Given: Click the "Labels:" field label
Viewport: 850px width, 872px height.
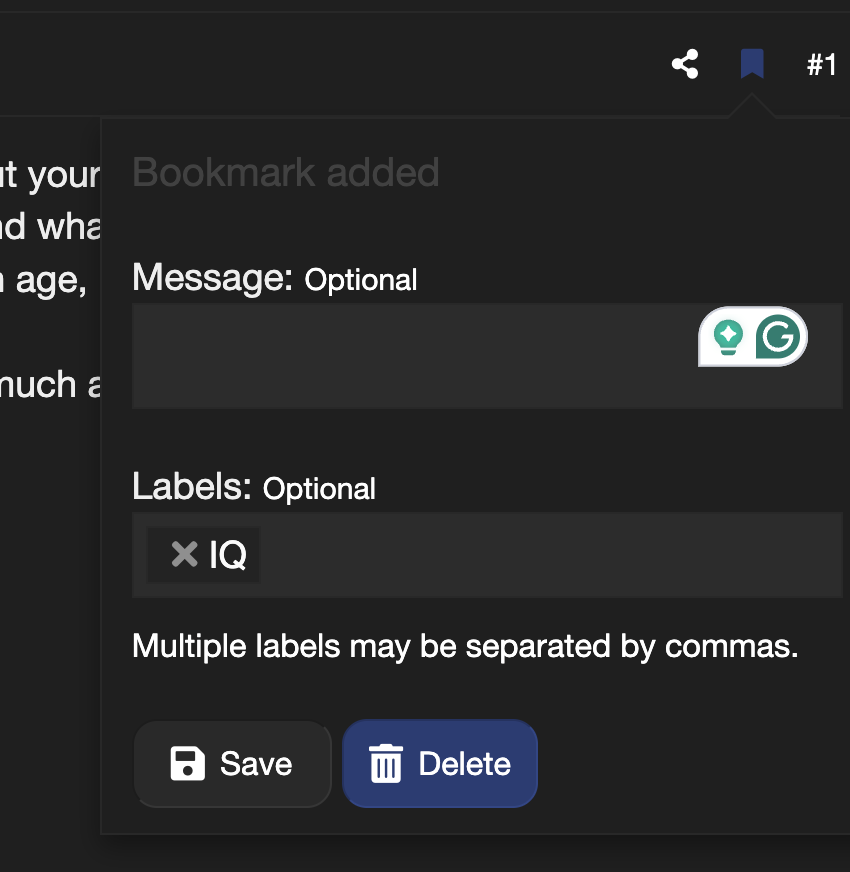Looking at the screenshot, I should [x=192, y=486].
